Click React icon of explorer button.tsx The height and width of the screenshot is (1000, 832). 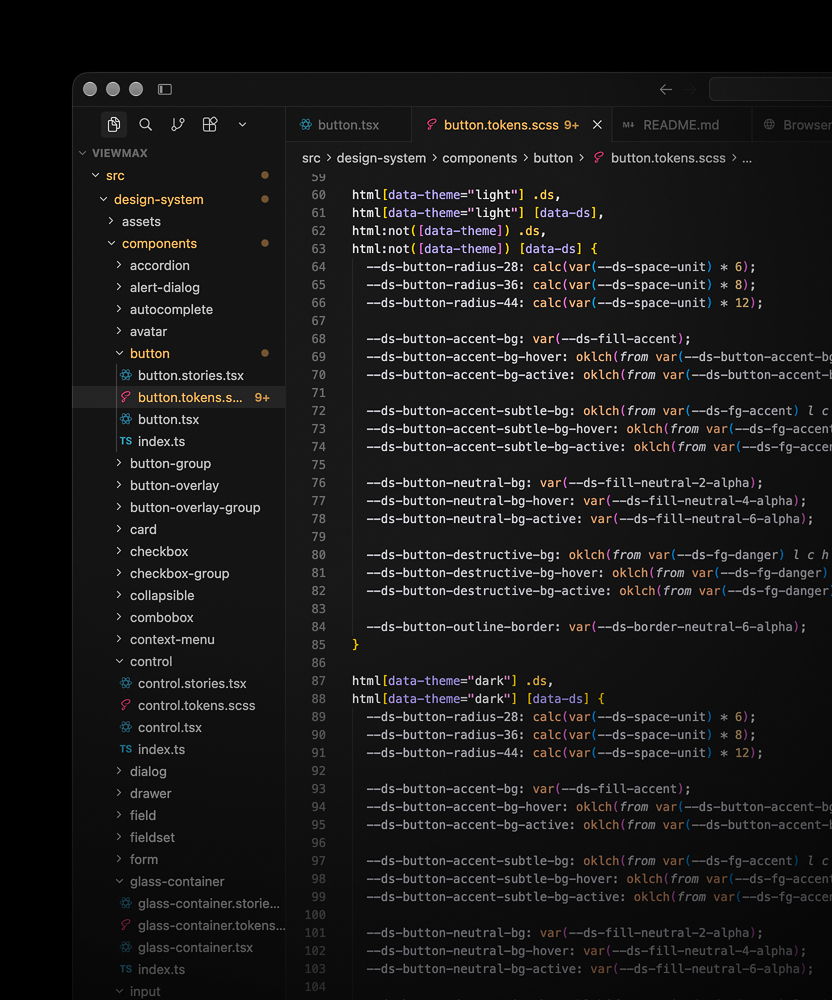tap(126, 419)
